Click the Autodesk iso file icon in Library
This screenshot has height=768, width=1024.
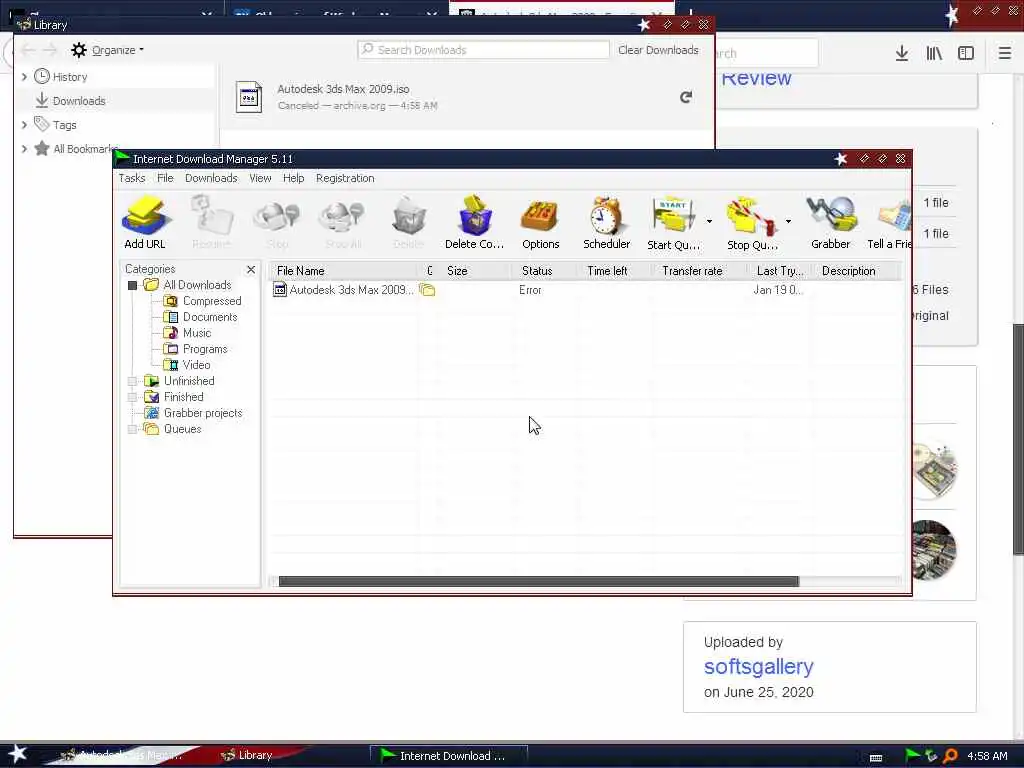249,97
